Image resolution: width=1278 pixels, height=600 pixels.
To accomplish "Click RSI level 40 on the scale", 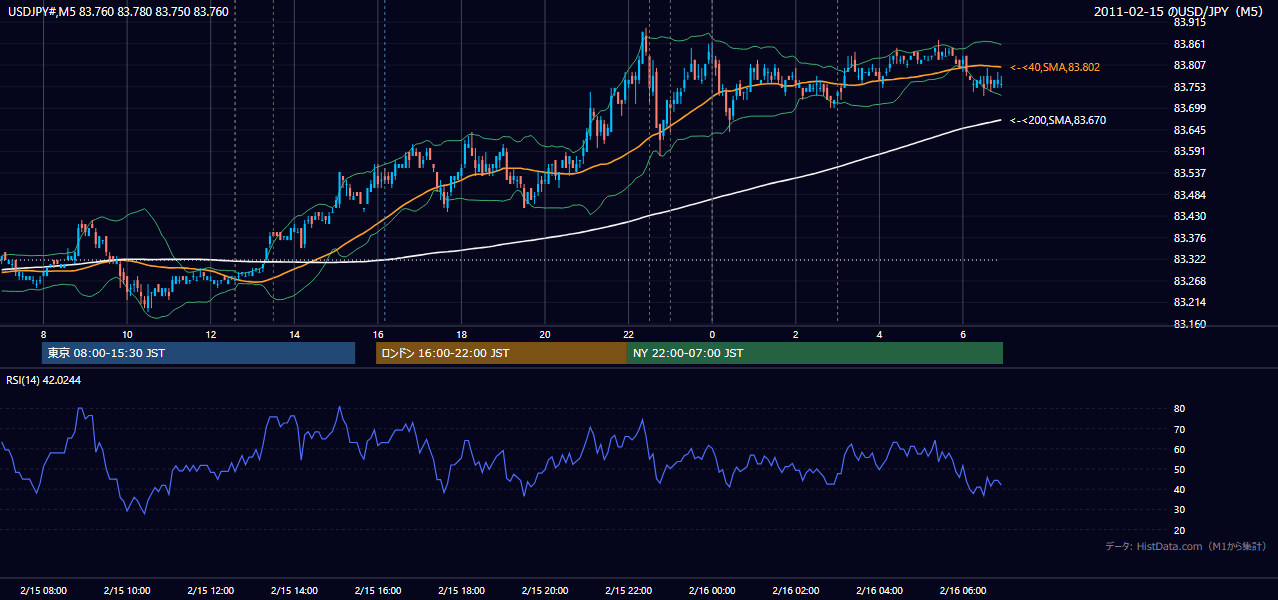I will (x=1179, y=489).
